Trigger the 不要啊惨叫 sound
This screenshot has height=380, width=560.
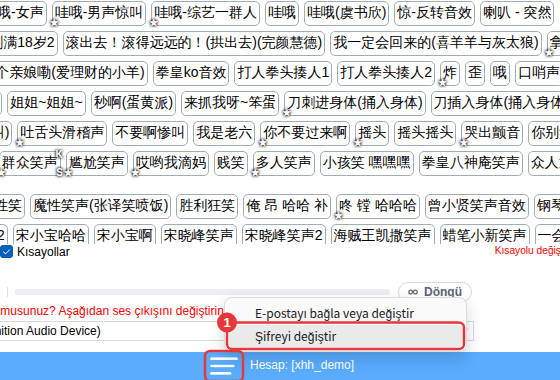(150, 133)
